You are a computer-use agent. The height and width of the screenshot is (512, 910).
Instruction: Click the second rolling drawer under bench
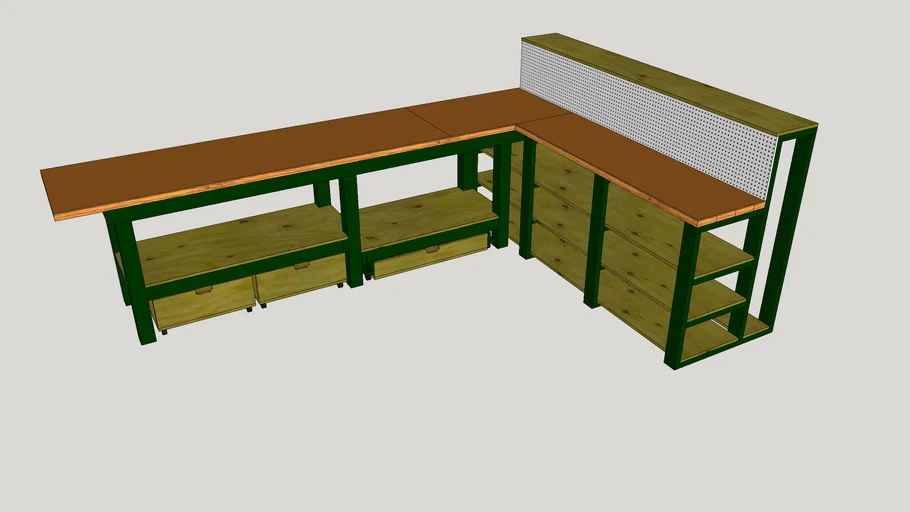point(300,280)
